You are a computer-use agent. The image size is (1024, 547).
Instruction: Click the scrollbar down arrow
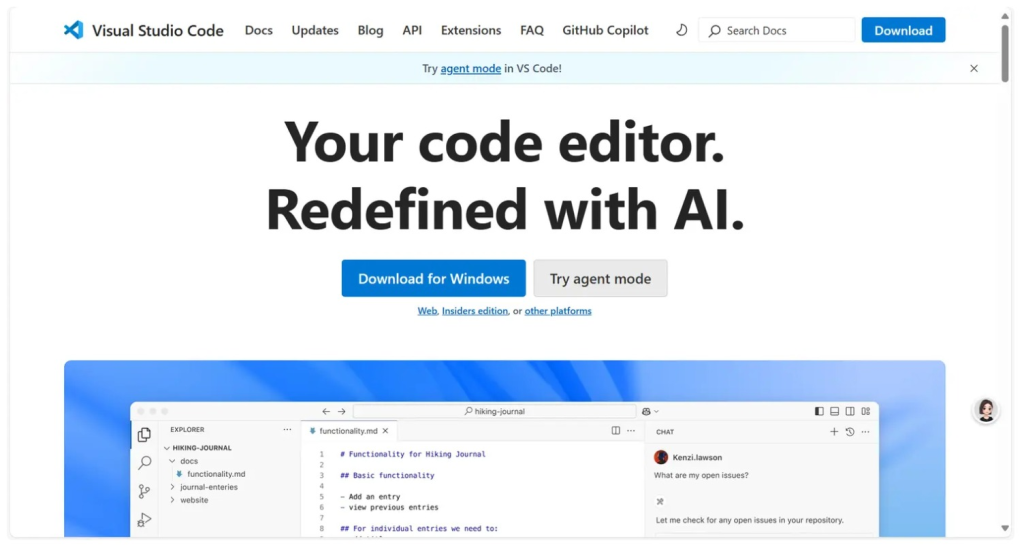point(1005,528)
